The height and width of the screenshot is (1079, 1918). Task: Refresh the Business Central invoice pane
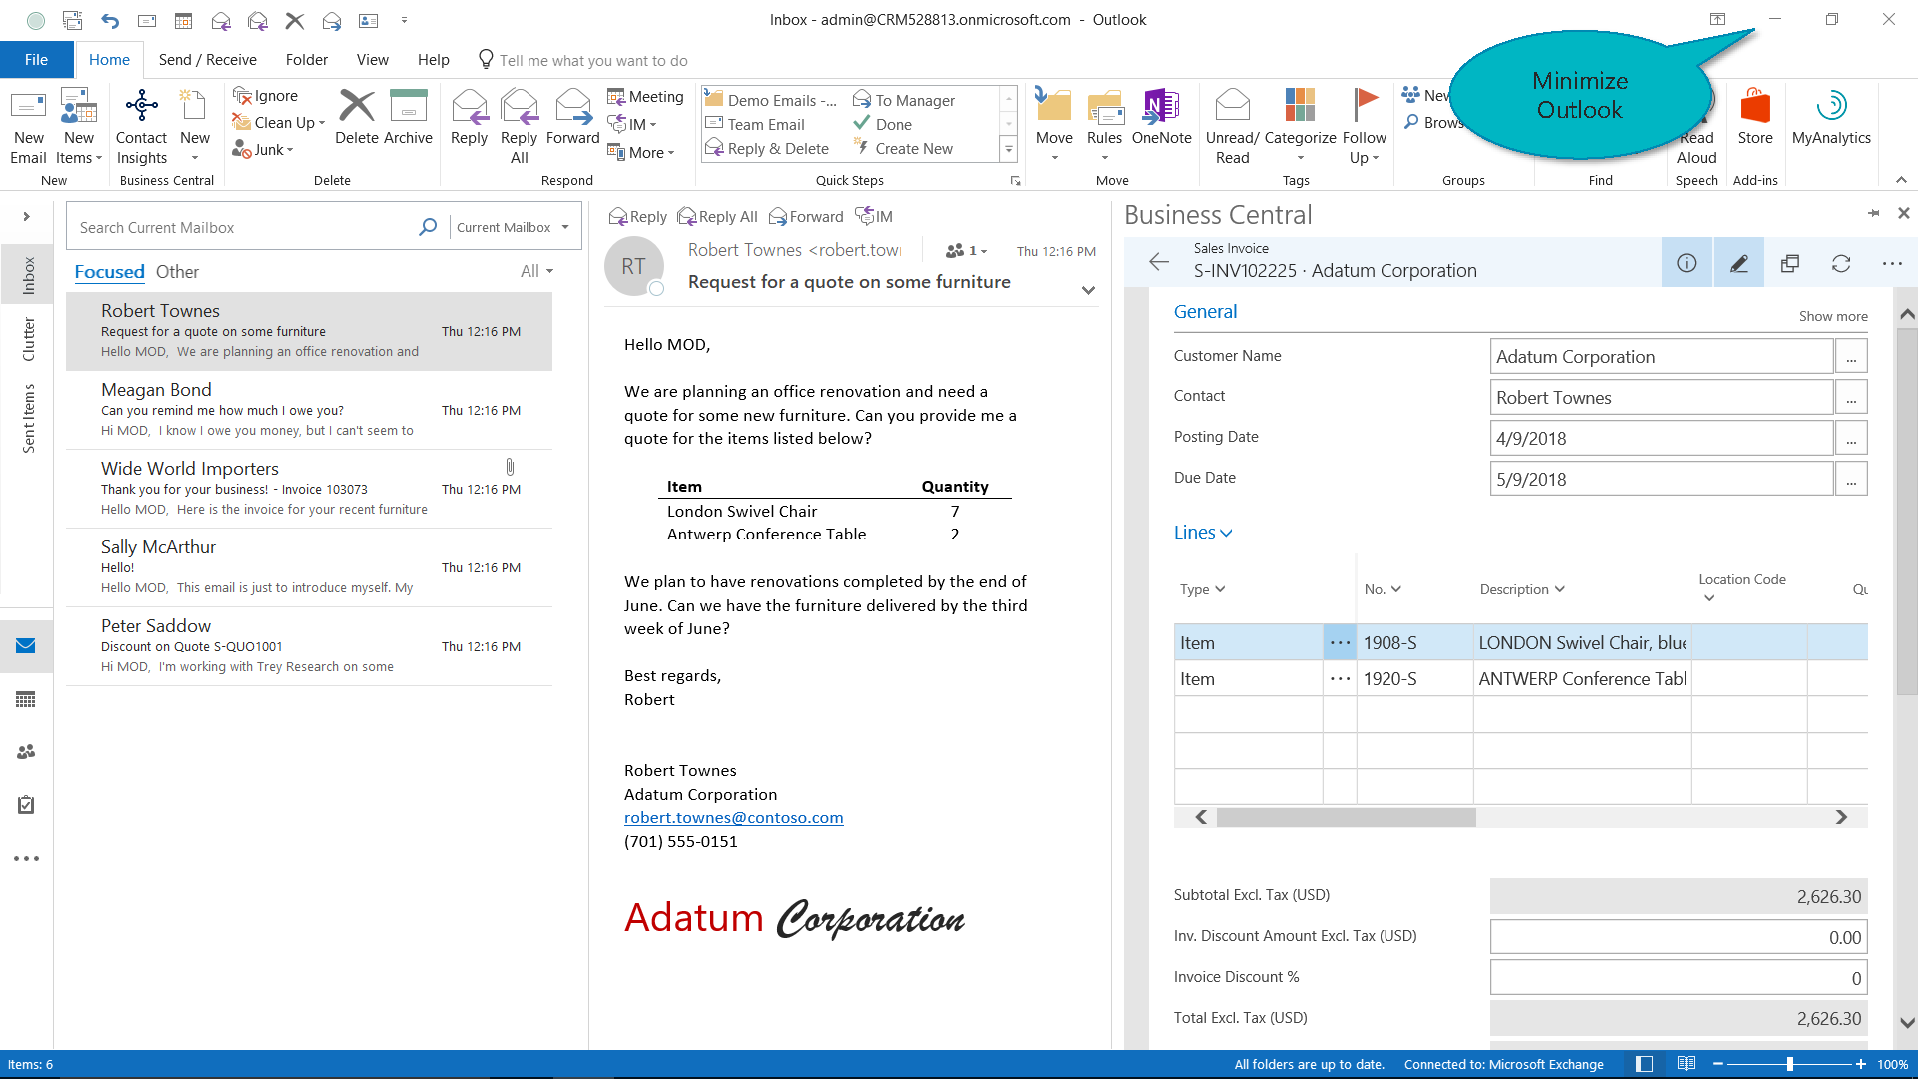pos(1840,263)
